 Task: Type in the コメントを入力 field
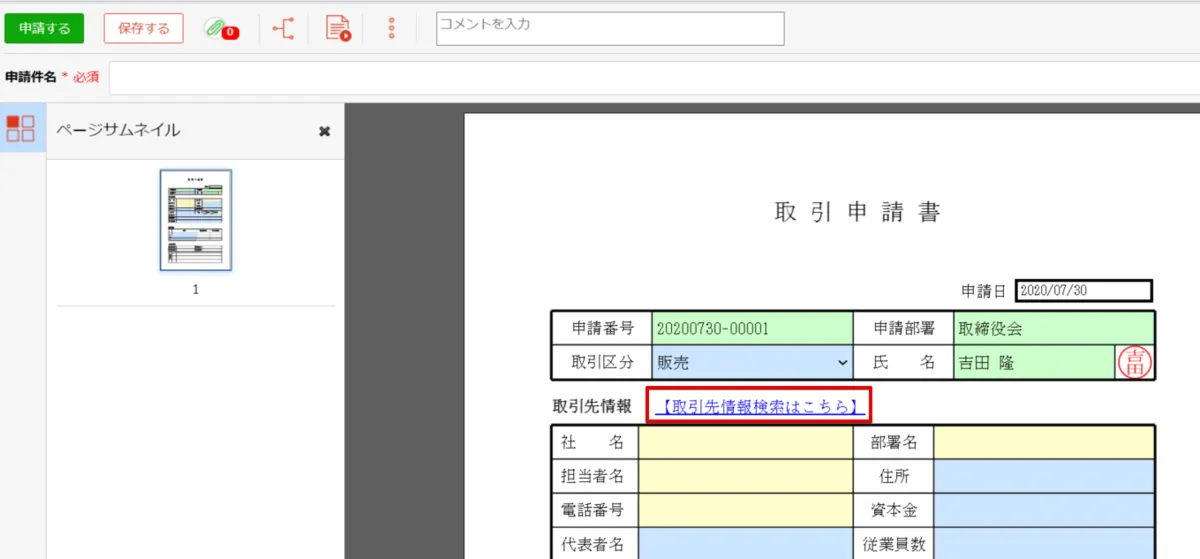pyautogui.click(x=610, y=29)
